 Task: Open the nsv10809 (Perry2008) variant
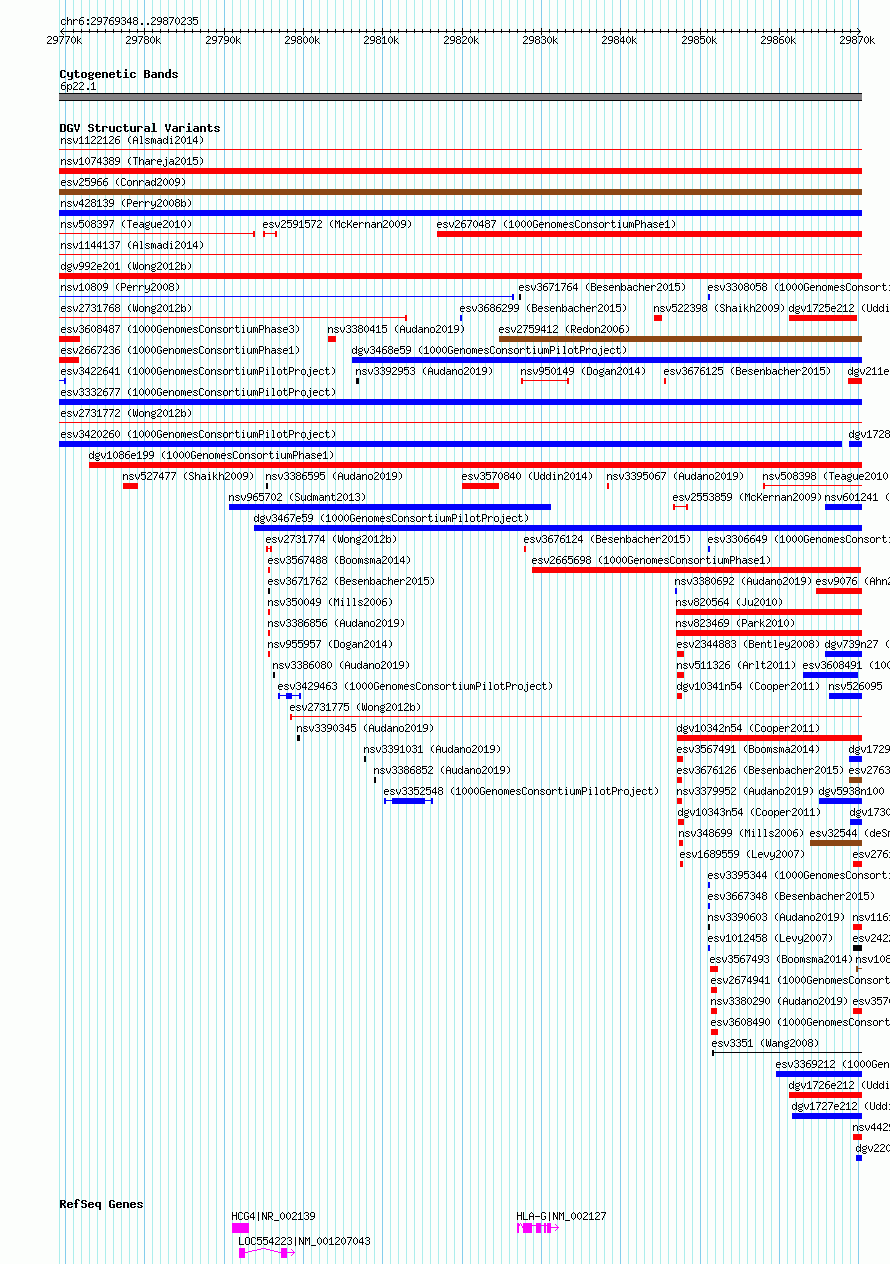119,287
